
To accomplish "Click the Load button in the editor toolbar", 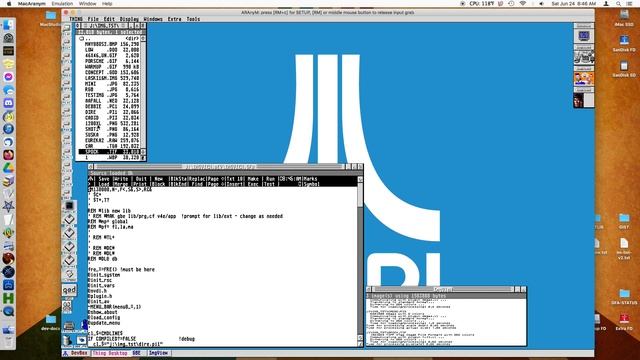I will [x=104, y=184].
